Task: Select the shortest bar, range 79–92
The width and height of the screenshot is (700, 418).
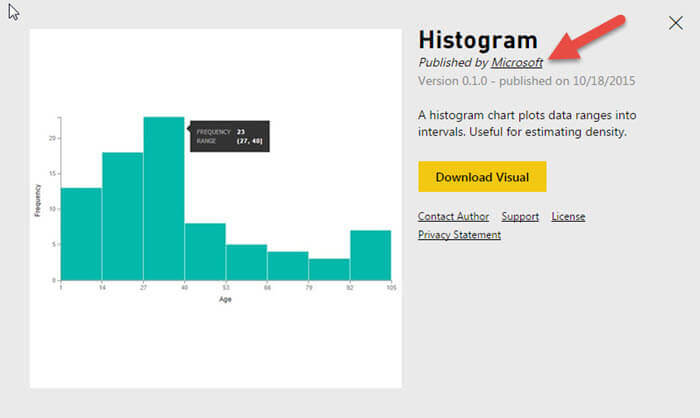Action: click(329, 270)
